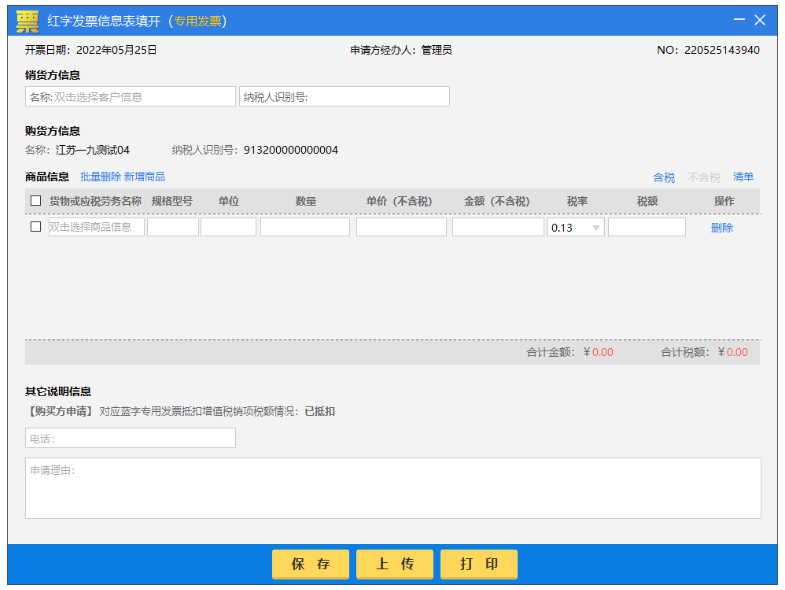
Task: Click the 税率 column header
Action: (577, 201)
